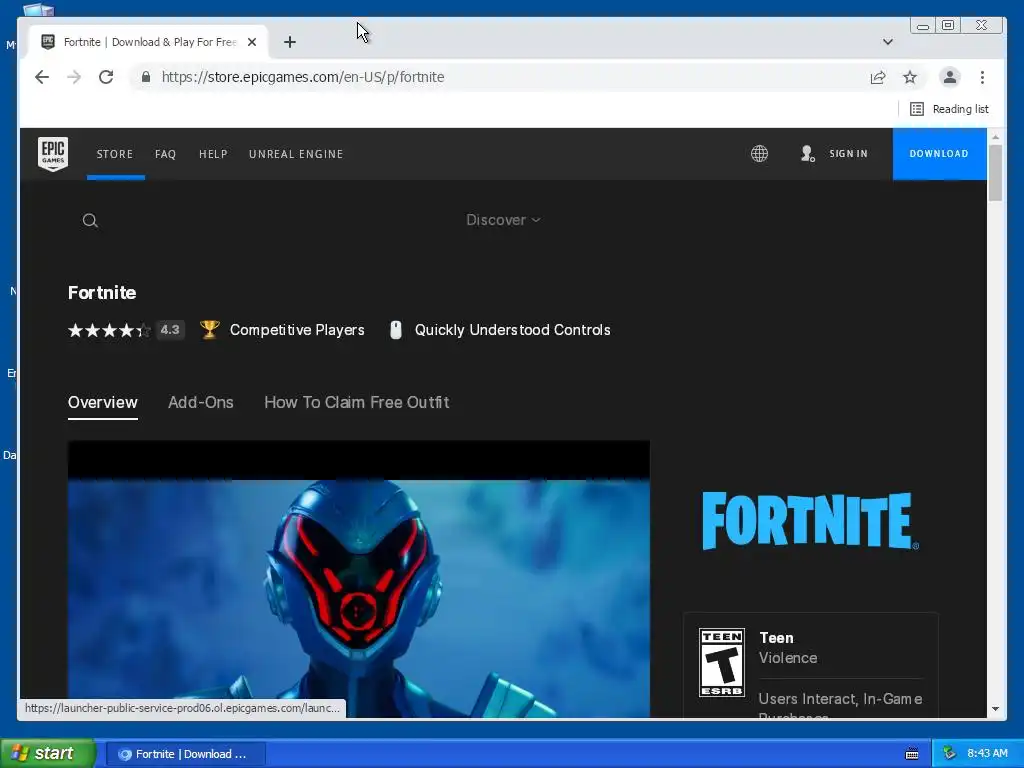The width and height of the screenshot is (1024, 768).
Task: Open the Chrome profile avatar icon
Action: 950,77
